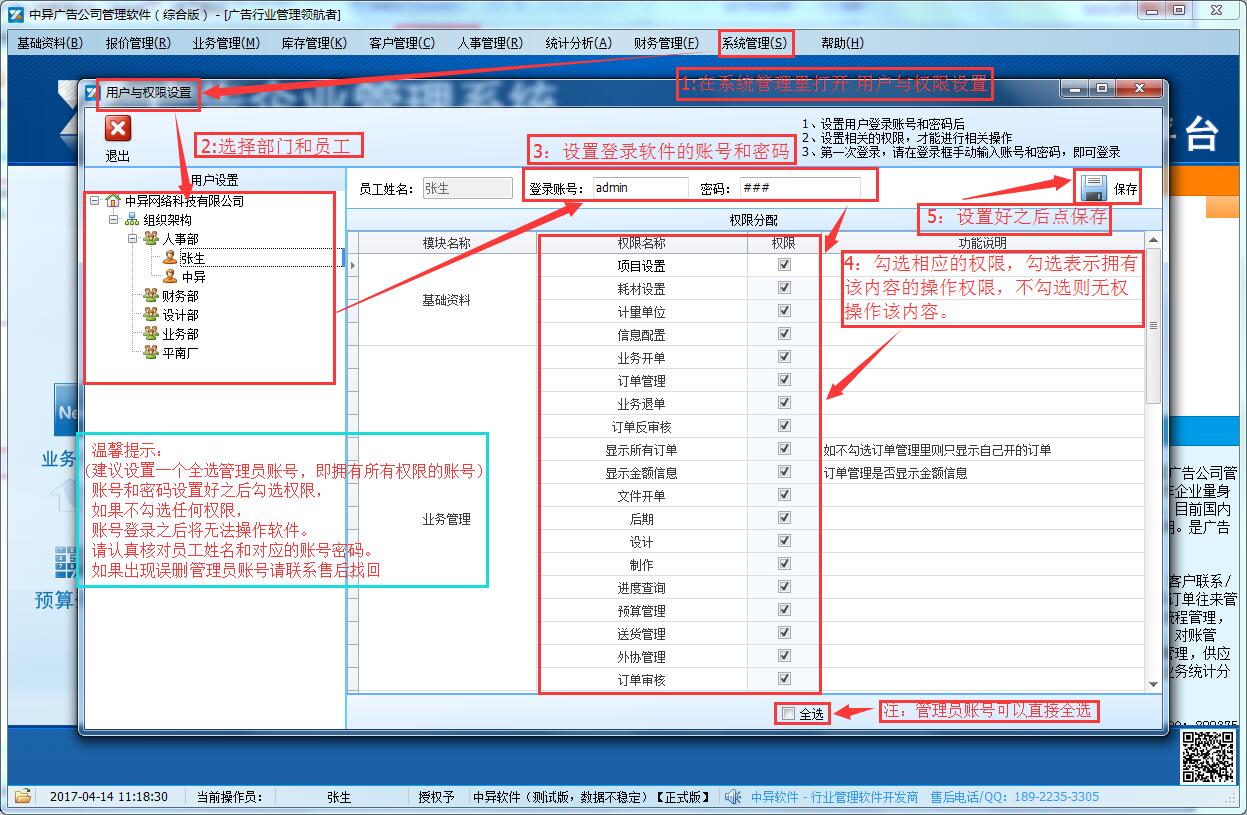Image resolution: width=1247 pixels, height=815 pixels.
Task: Collapse the 组织架构 tree node
Action: coord(113,220)
